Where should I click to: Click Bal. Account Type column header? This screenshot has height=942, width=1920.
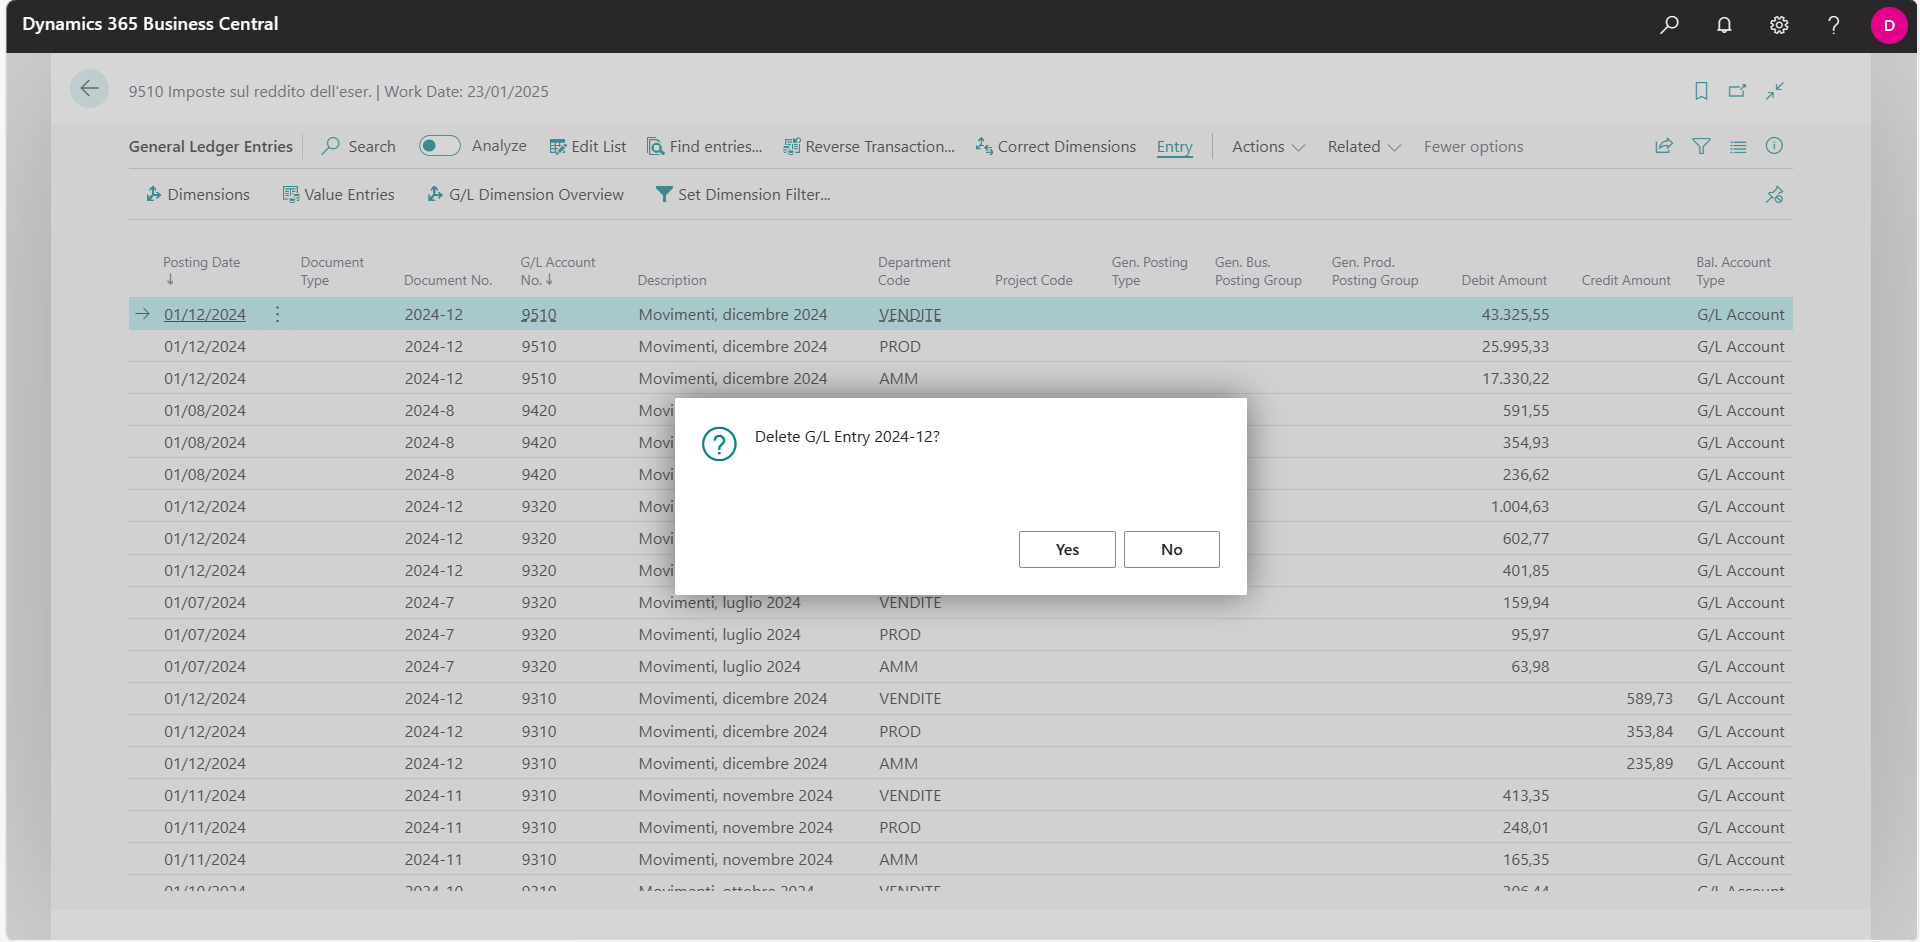1733,271
